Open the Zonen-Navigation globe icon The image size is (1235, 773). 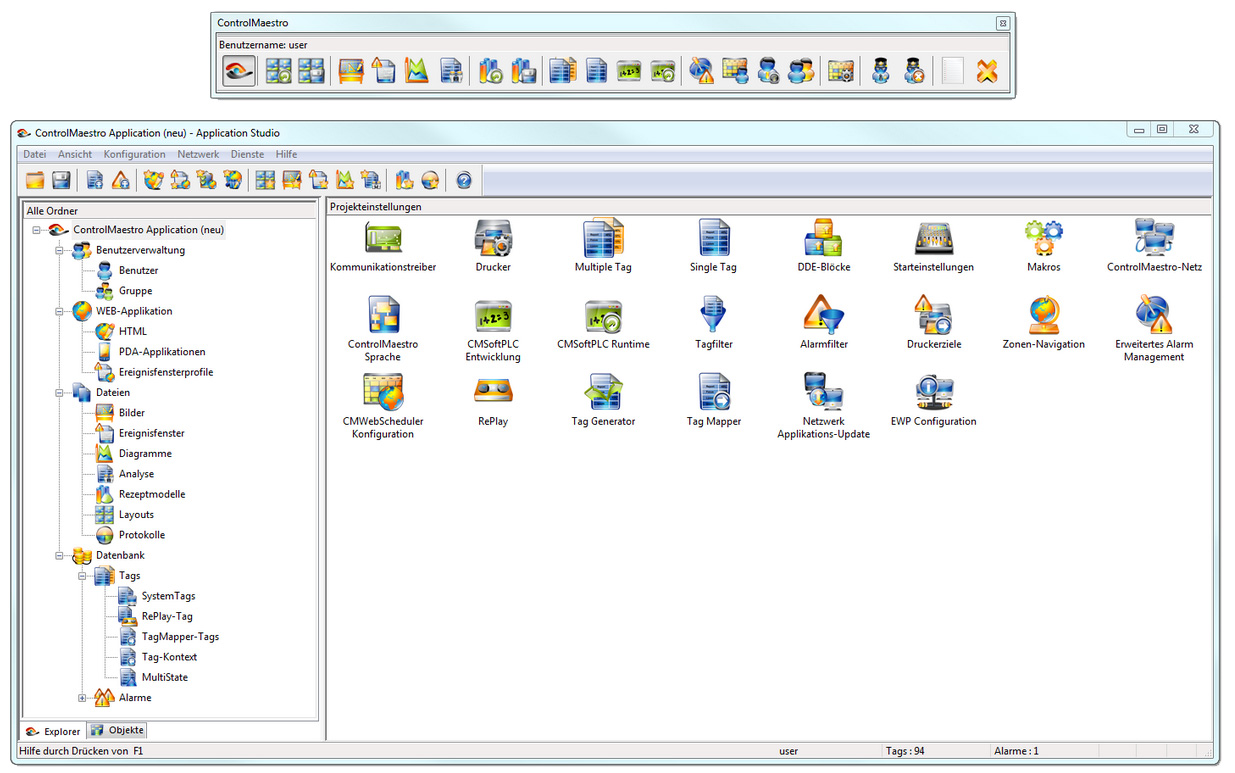(1043, 314)
